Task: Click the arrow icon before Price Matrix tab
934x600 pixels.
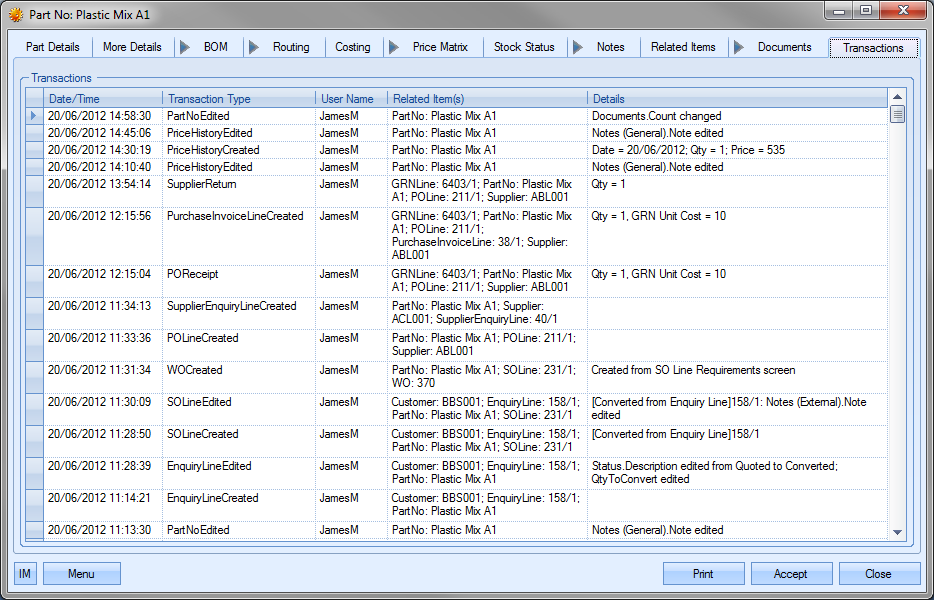Action: [393, 47]
